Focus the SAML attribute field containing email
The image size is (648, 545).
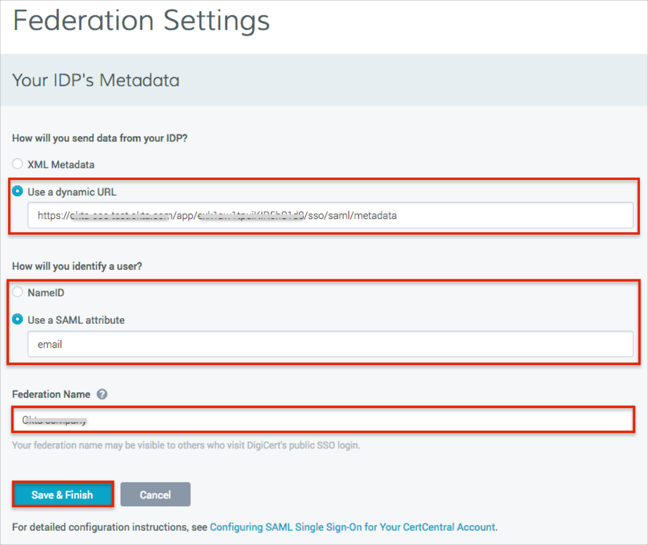(330, 344)
